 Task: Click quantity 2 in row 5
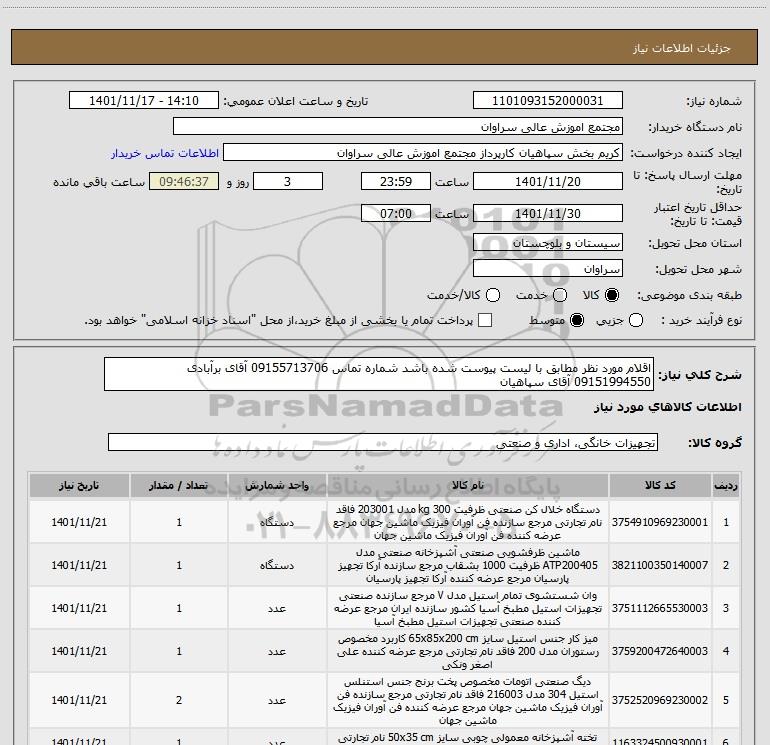[x=179, y=700]
